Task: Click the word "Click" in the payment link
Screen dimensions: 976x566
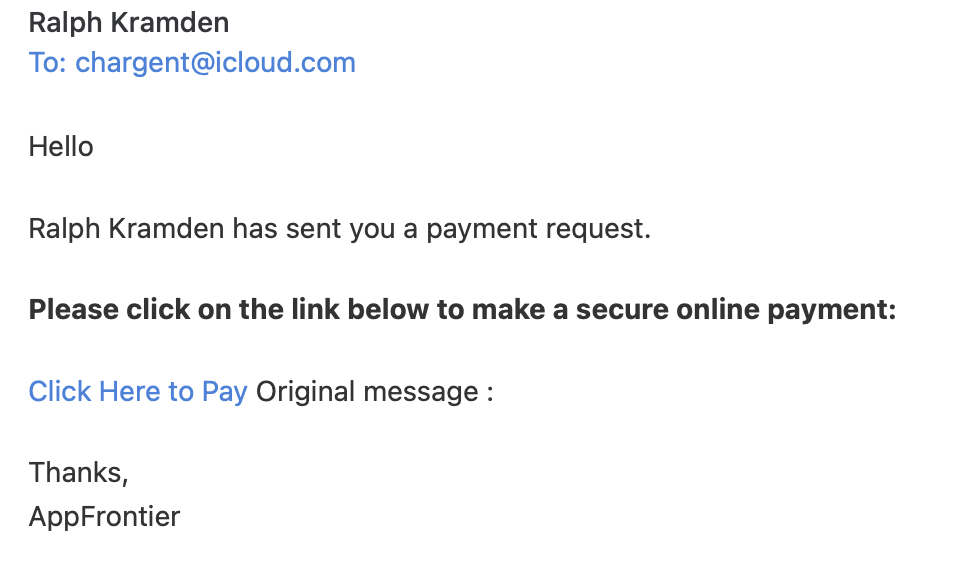Action: coord(60,391)
